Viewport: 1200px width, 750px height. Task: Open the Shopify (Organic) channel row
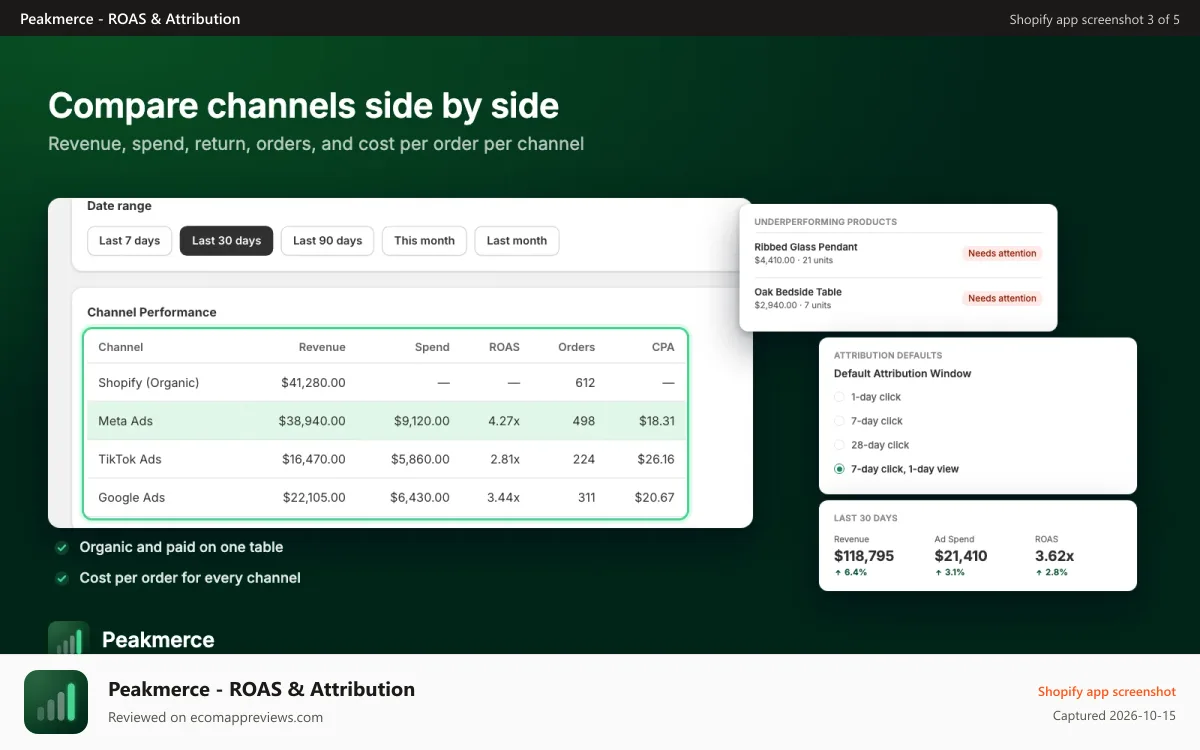point(386,383)
